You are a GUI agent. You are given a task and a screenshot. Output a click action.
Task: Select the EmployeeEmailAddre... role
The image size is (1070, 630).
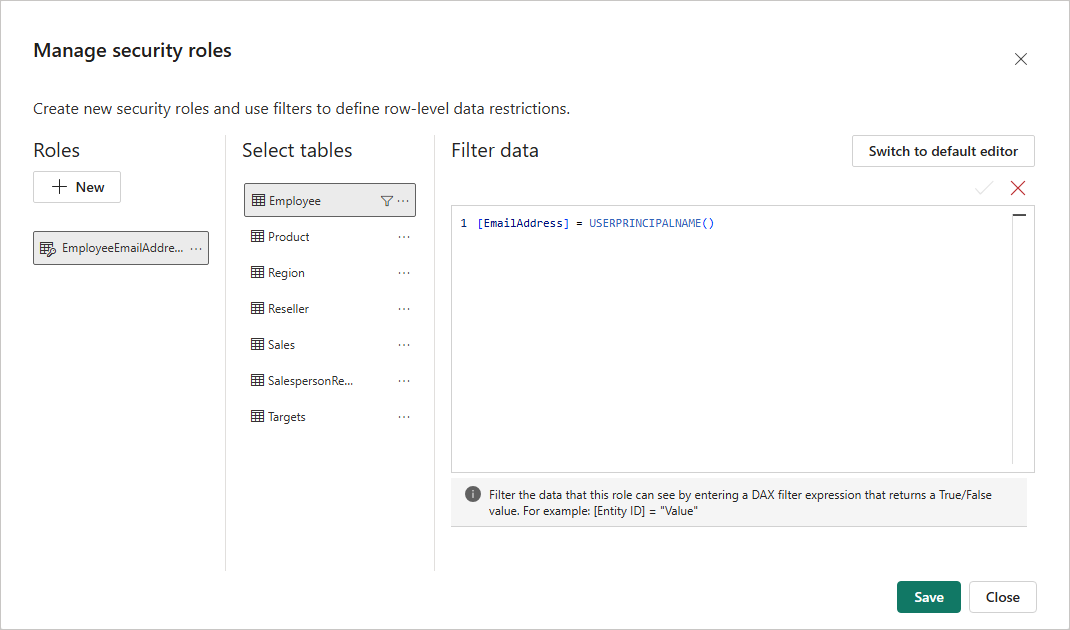(121, 248)
